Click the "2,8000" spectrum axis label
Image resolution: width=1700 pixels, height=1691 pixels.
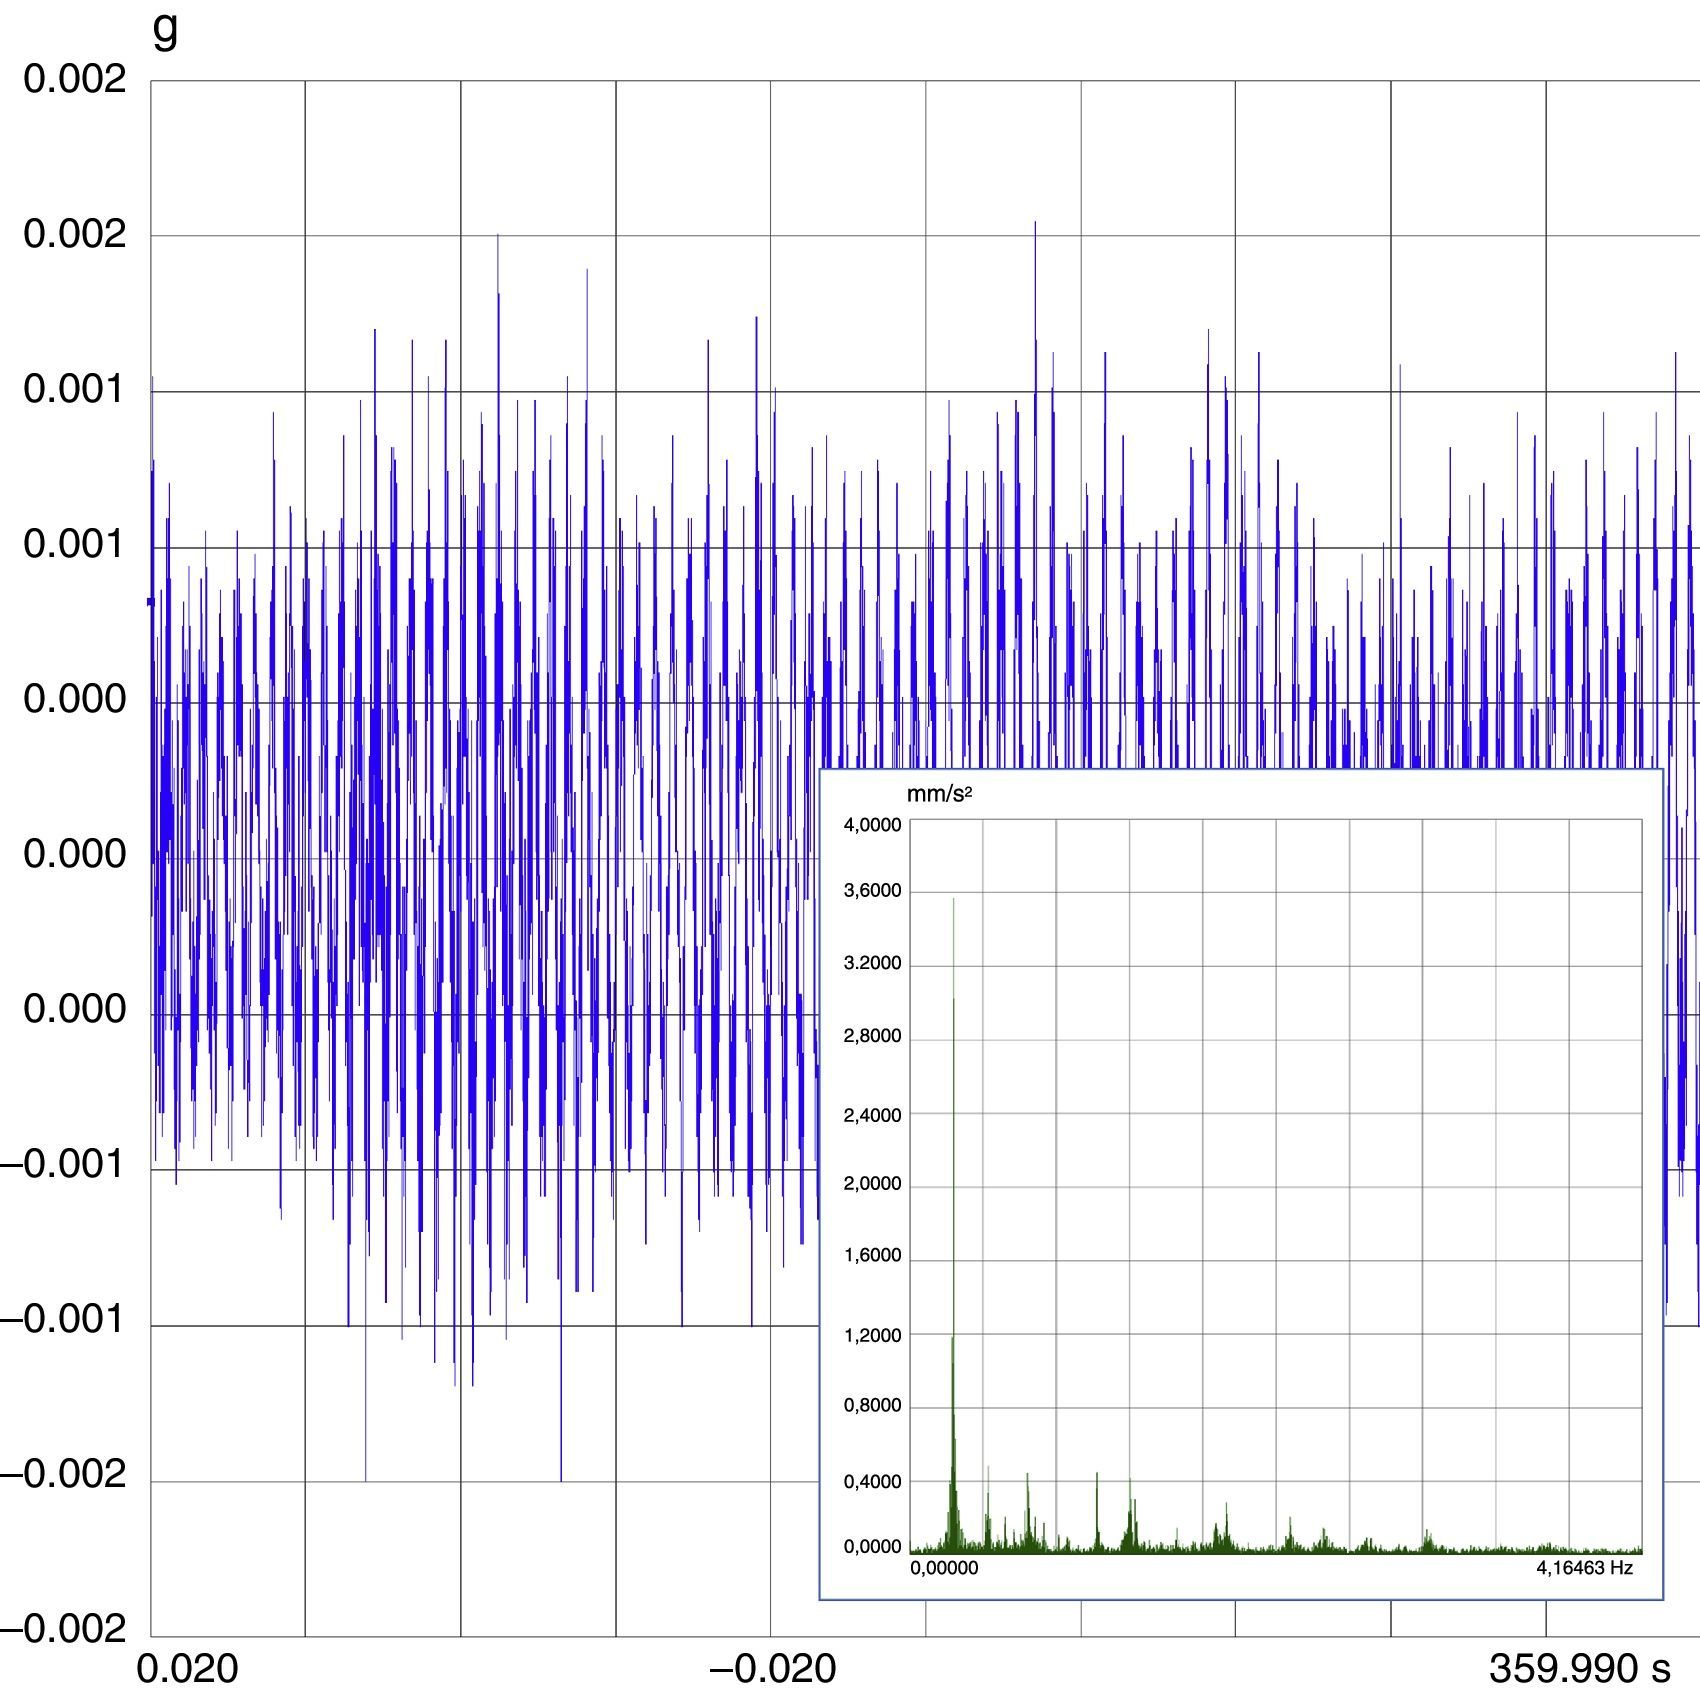872,1036
